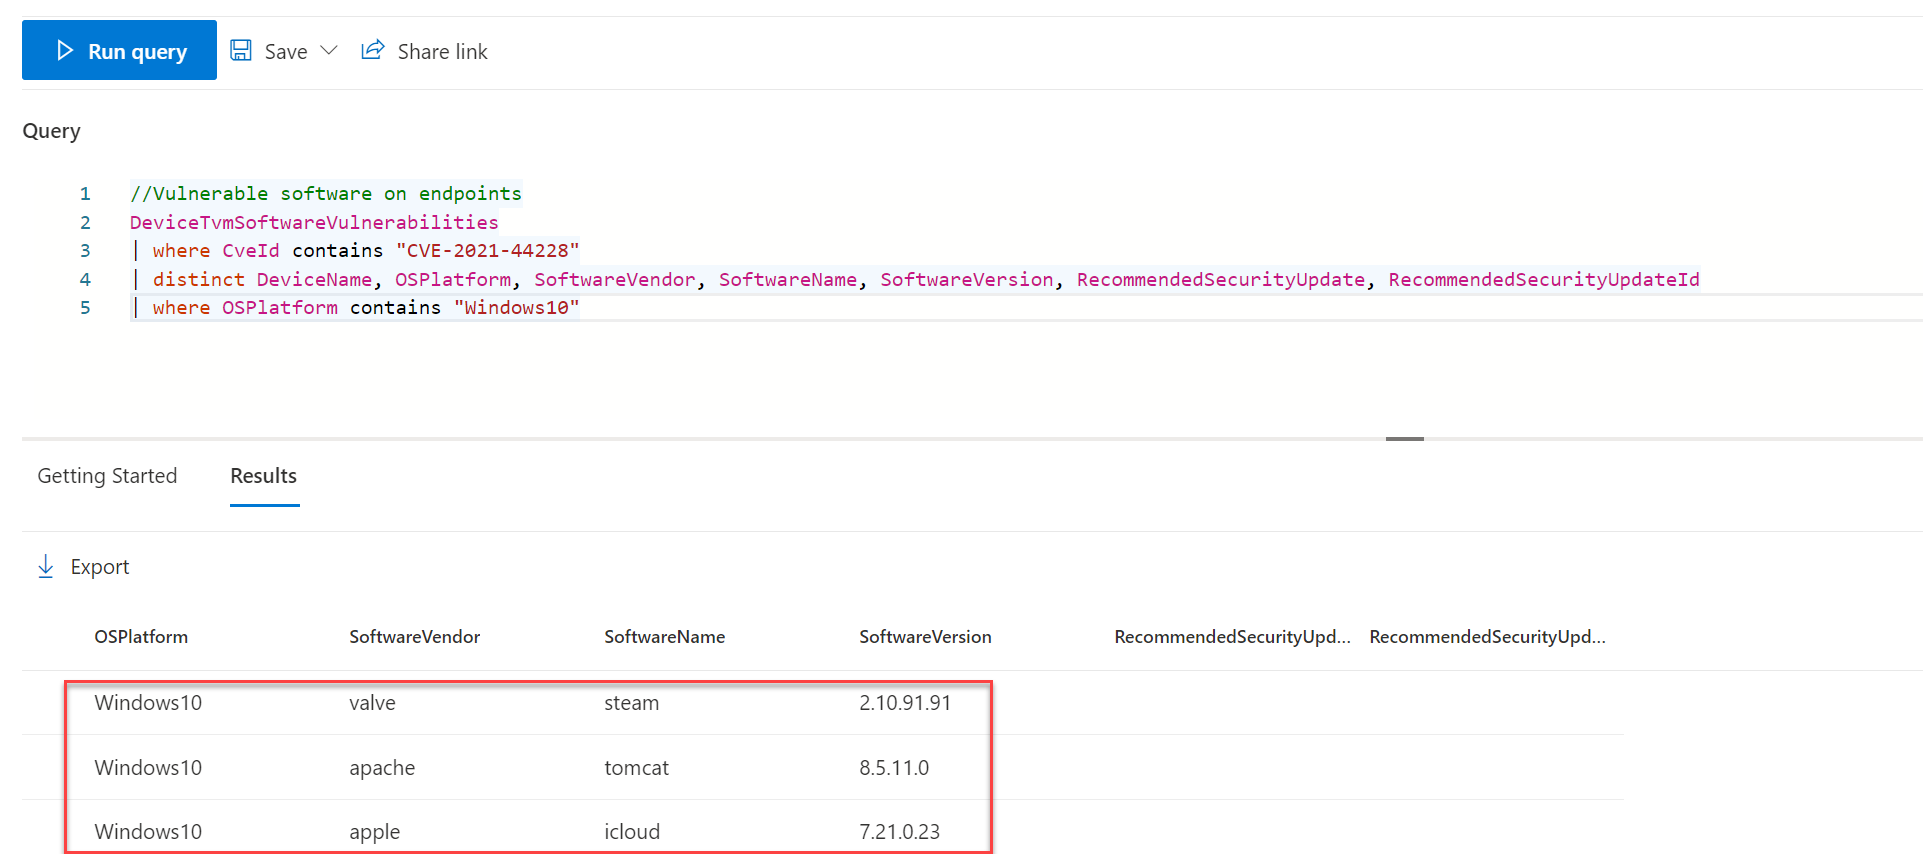Viewport: 1923px width, 854px height.
Task: Click RecommendedSecurityUpdateId in the distinct line
Action: pos(1543,279)
